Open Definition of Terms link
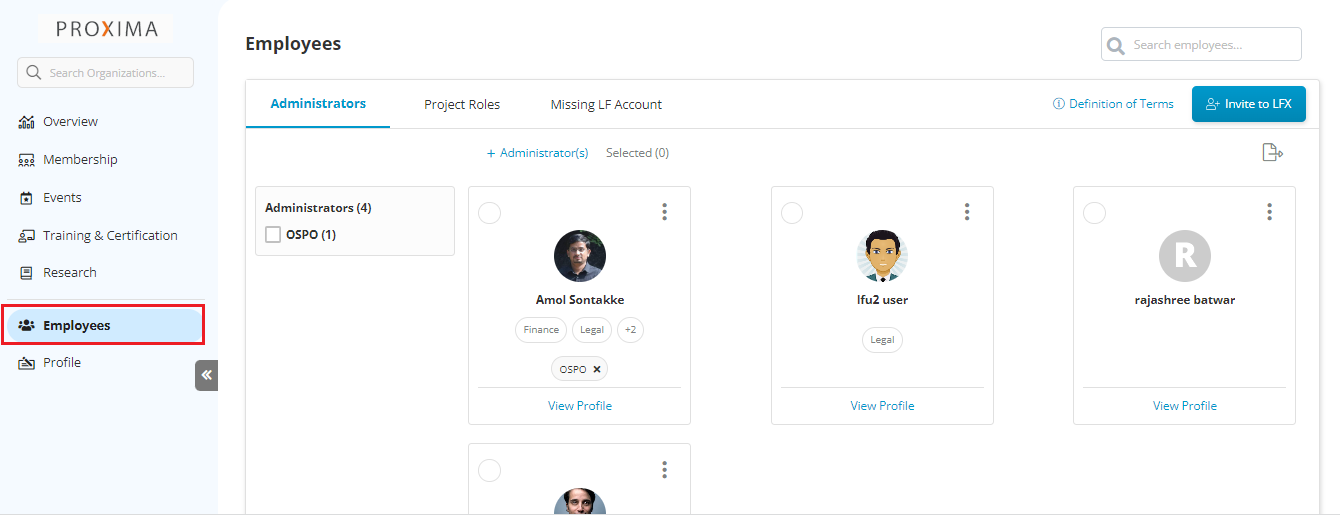The height and width of the screenshot is (516, 1340). coord(1113,104)
